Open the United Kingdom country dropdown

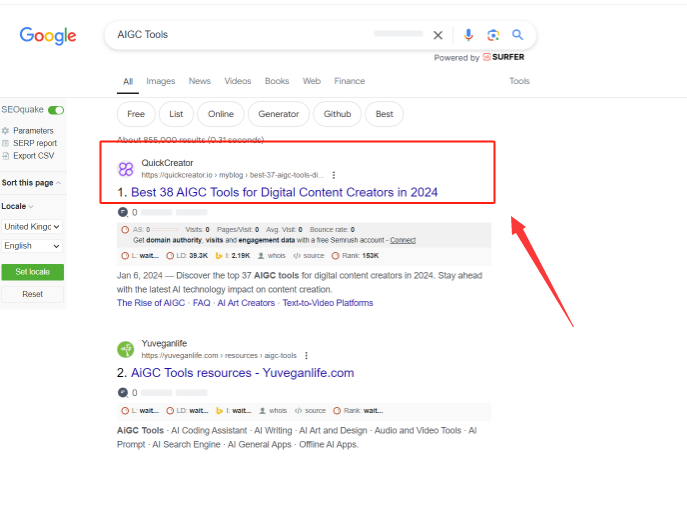tap(32, 226)
